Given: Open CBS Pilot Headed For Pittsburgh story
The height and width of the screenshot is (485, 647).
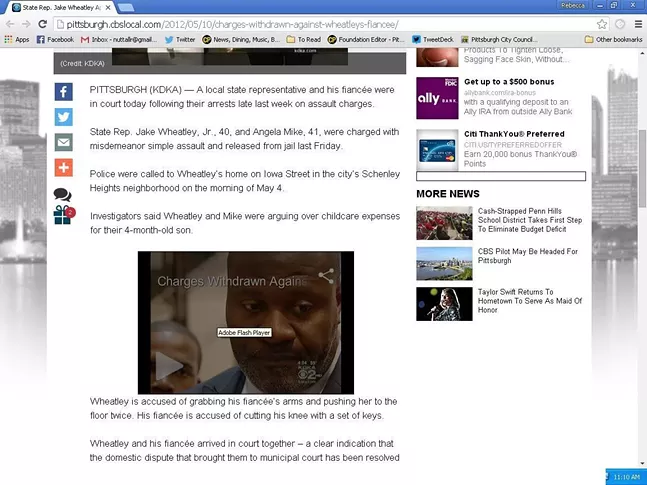Looking at the screenshot, I should tap(527, 256).
